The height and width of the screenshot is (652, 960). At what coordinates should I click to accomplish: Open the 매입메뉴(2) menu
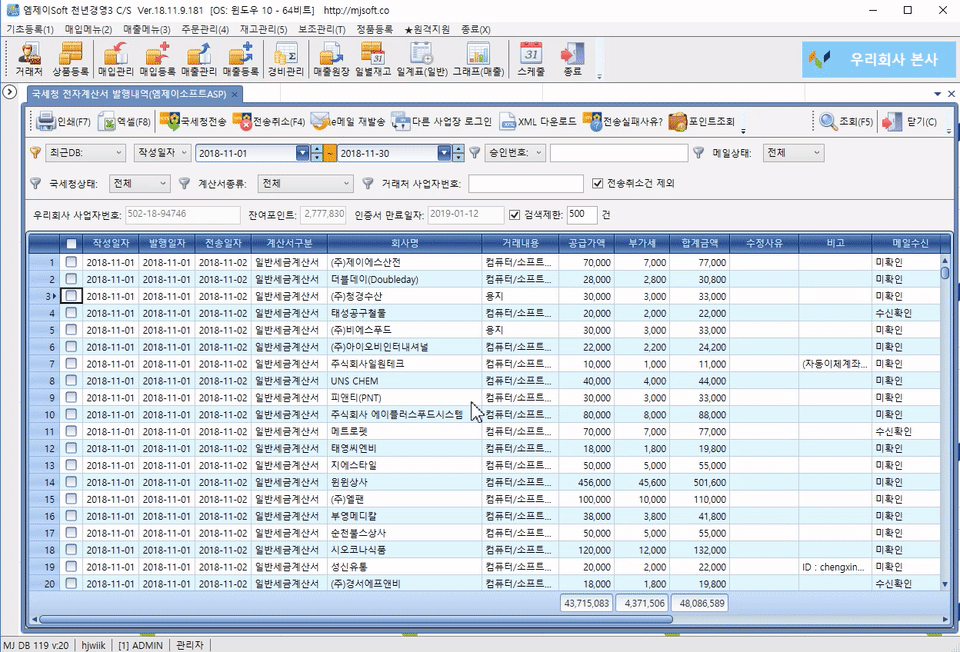click(88, 29)
